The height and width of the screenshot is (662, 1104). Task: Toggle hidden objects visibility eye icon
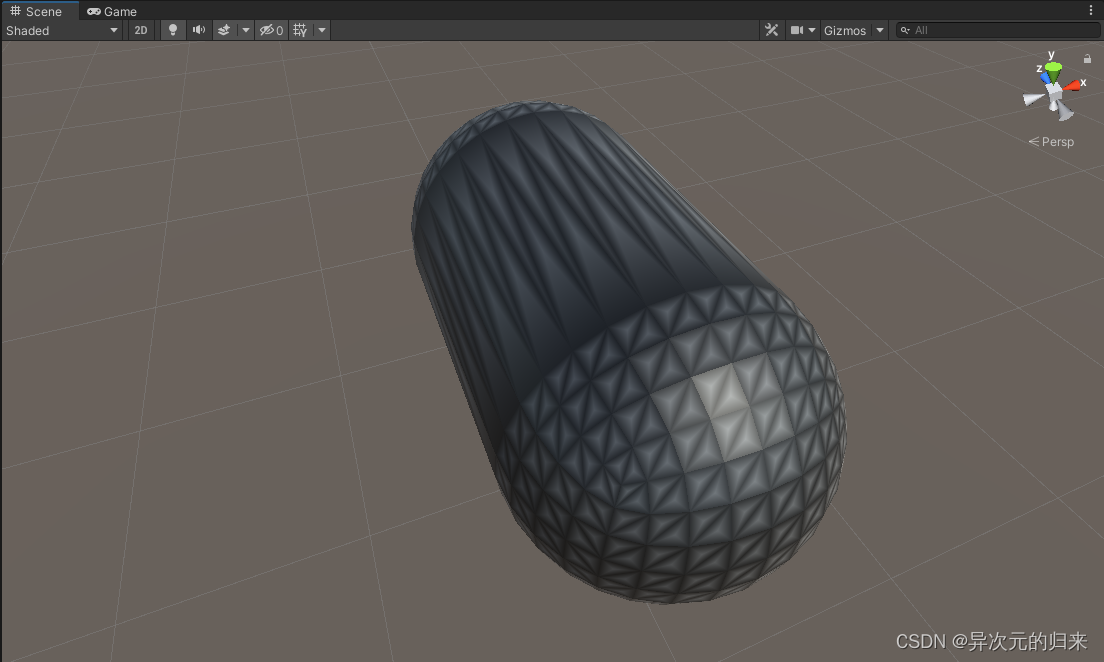pyautogui.click(x=271, y=30)
